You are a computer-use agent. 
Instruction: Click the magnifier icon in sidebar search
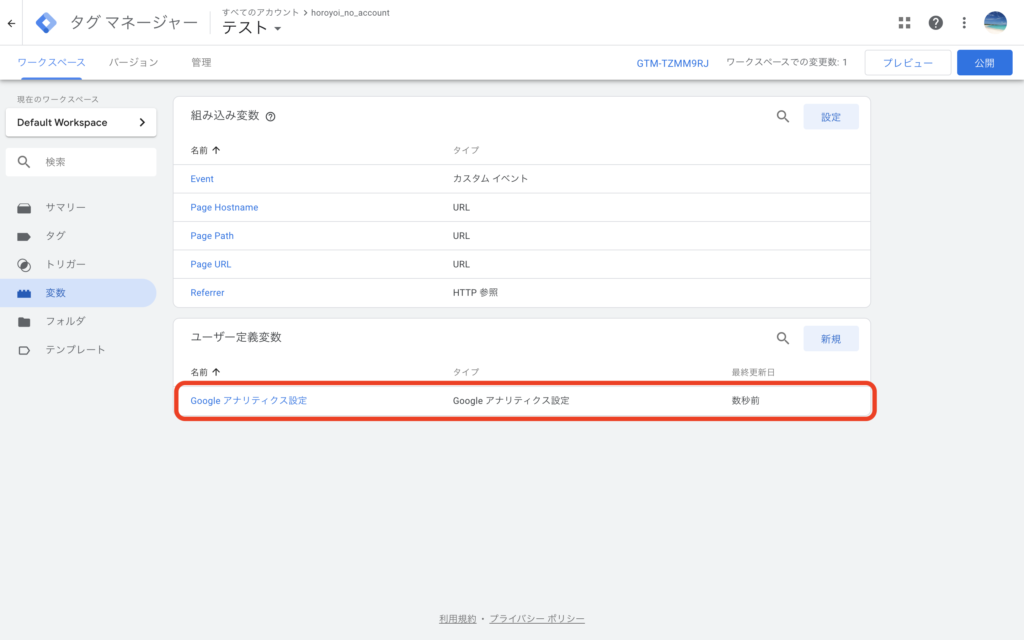pos(24,162)
